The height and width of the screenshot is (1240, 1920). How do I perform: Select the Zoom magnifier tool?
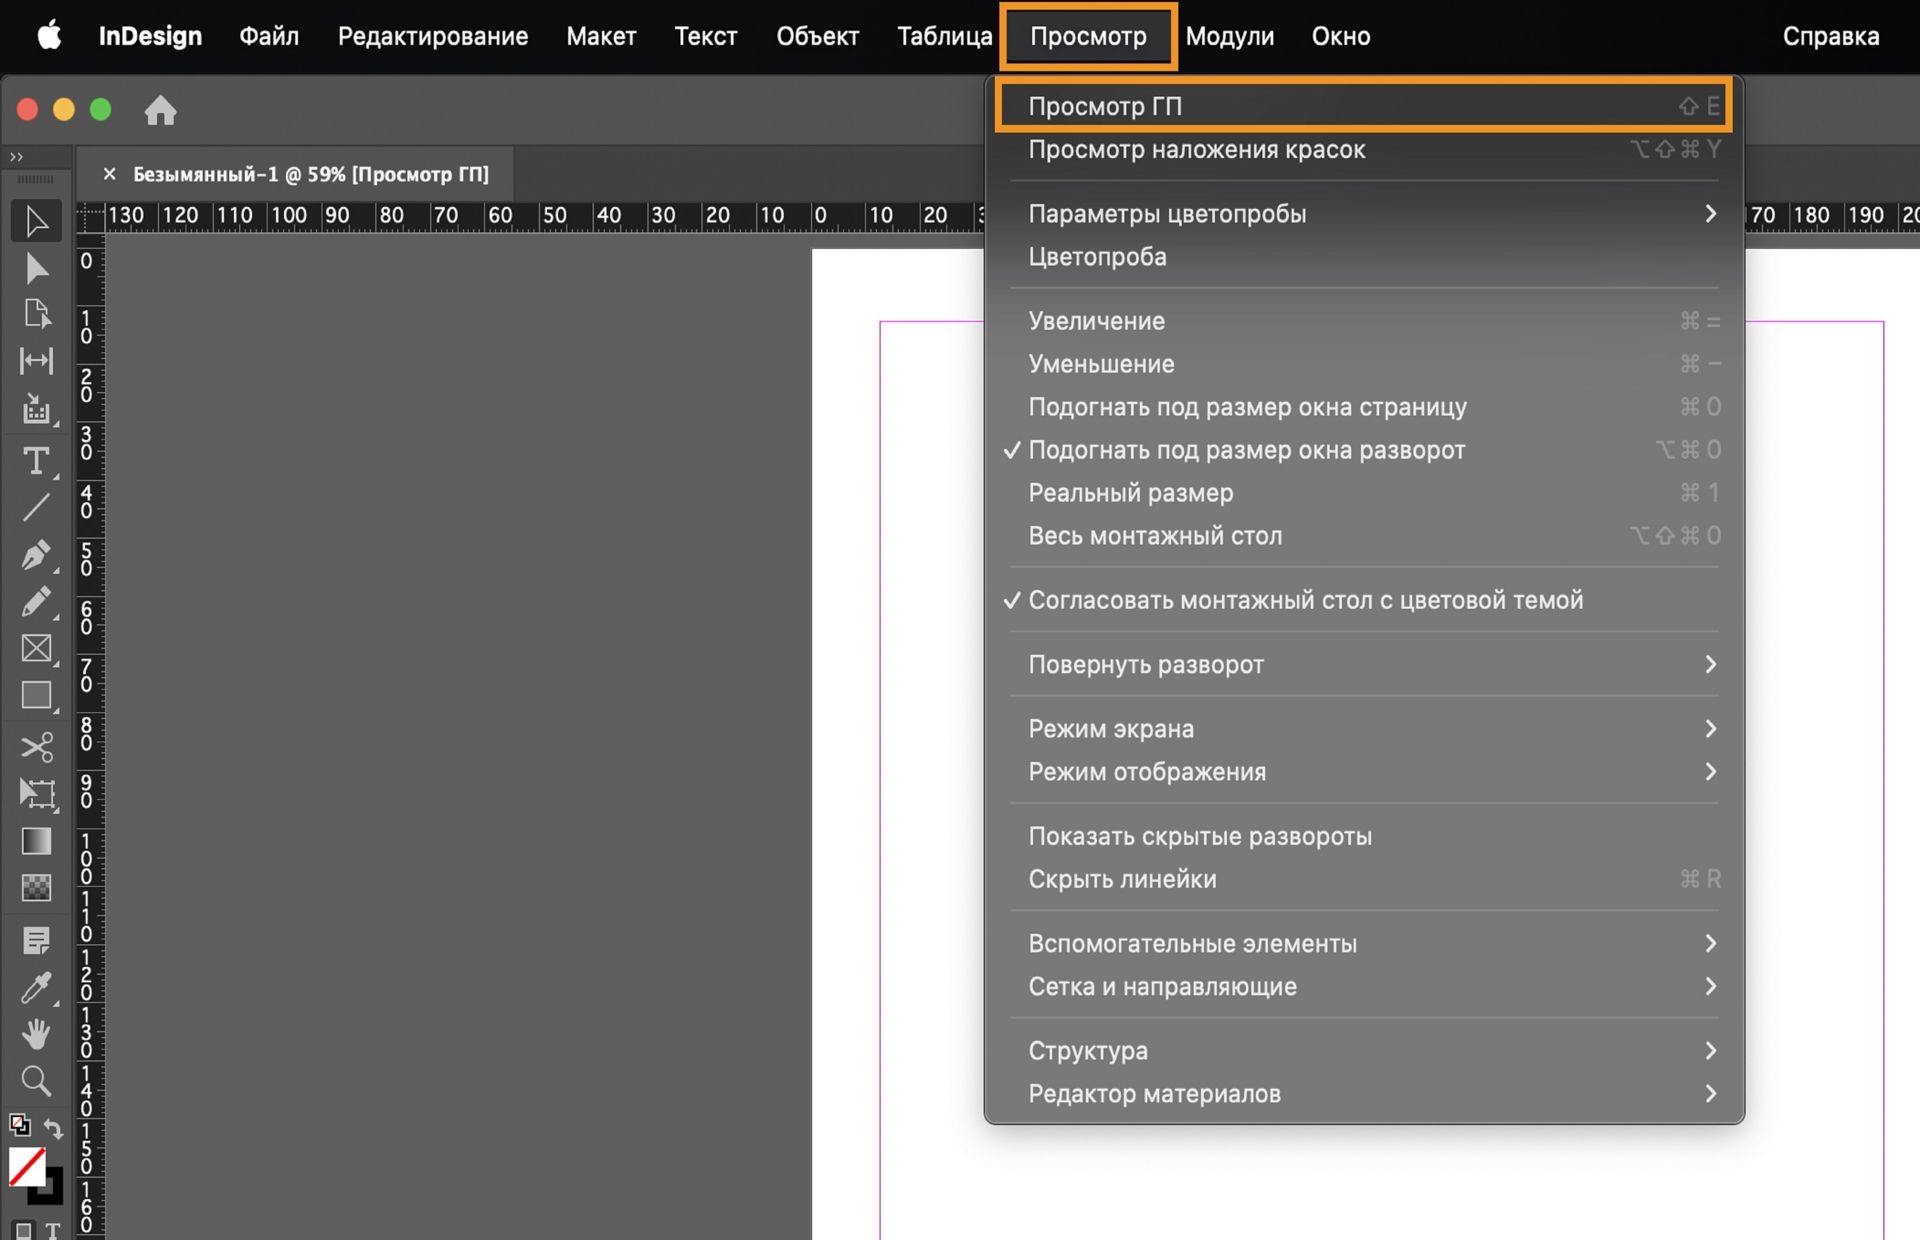36,1081
